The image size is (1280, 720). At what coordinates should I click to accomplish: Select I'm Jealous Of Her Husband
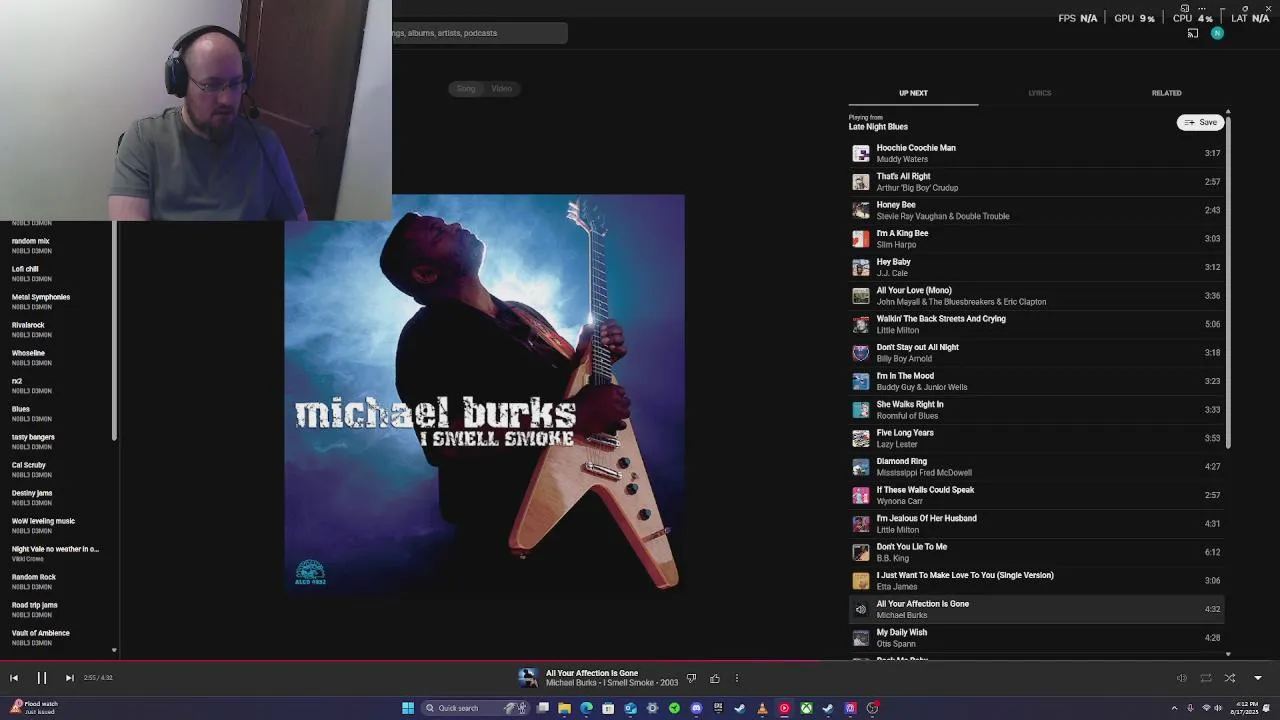coord(1036,524)
